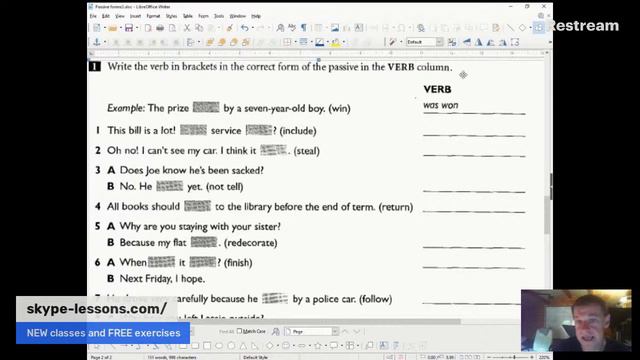
Task: Click the Anchor icon
Action: click(x=97, y=42)
